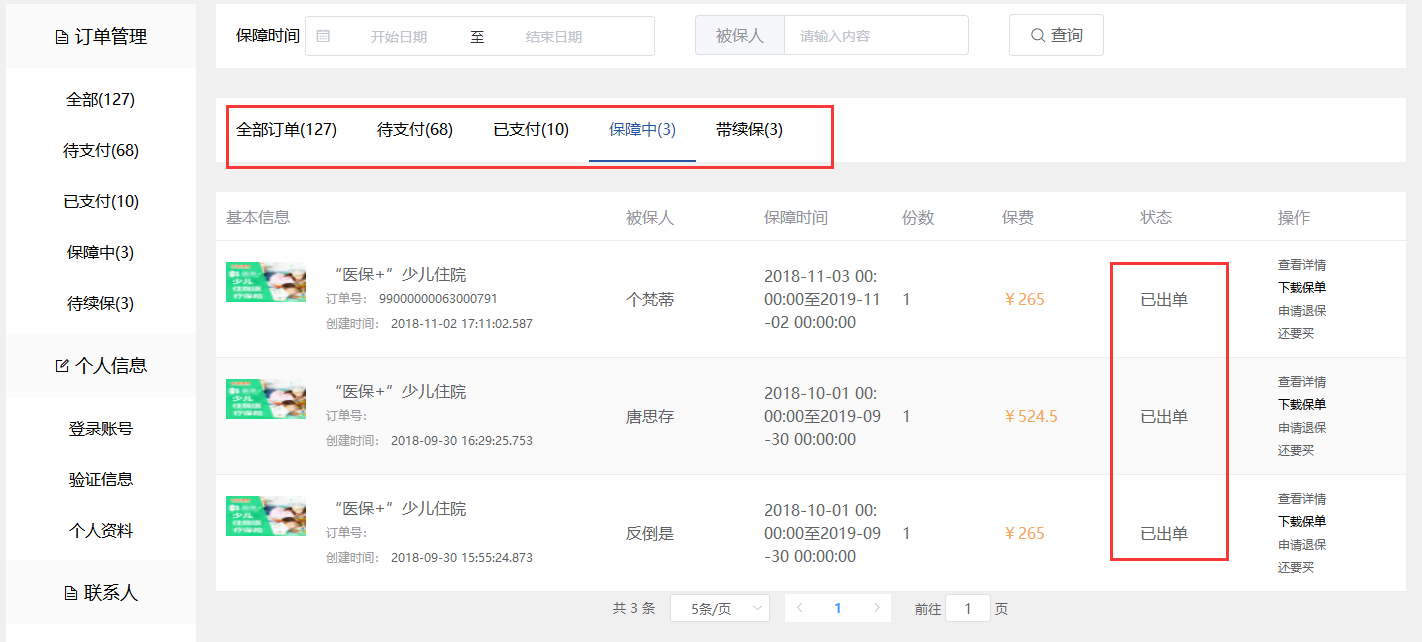Click the 查询 search button
This screenshot has height=642, width=1422.
(1056, 35)
